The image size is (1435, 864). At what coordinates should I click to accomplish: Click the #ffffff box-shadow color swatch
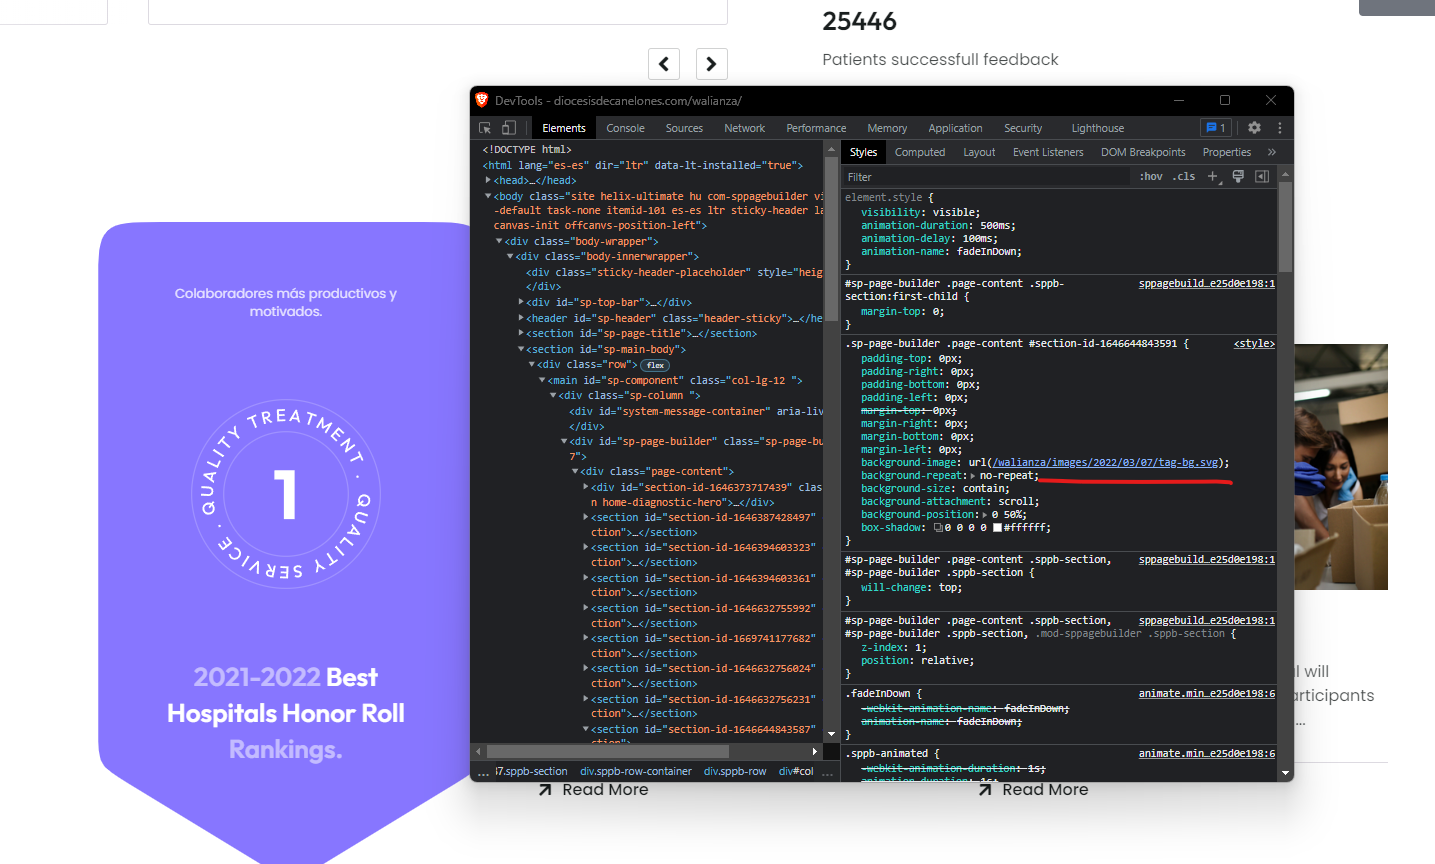(x=997, y=528)
